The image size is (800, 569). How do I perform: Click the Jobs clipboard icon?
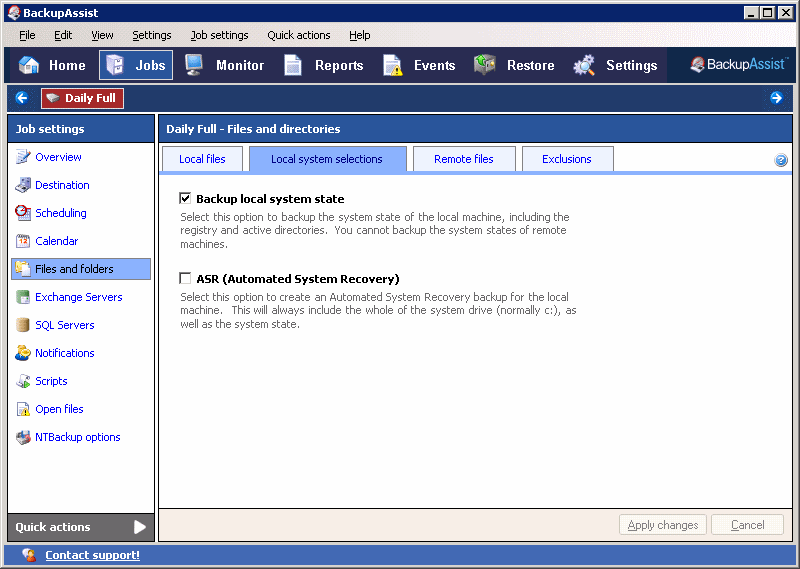(x=115, y=65)
